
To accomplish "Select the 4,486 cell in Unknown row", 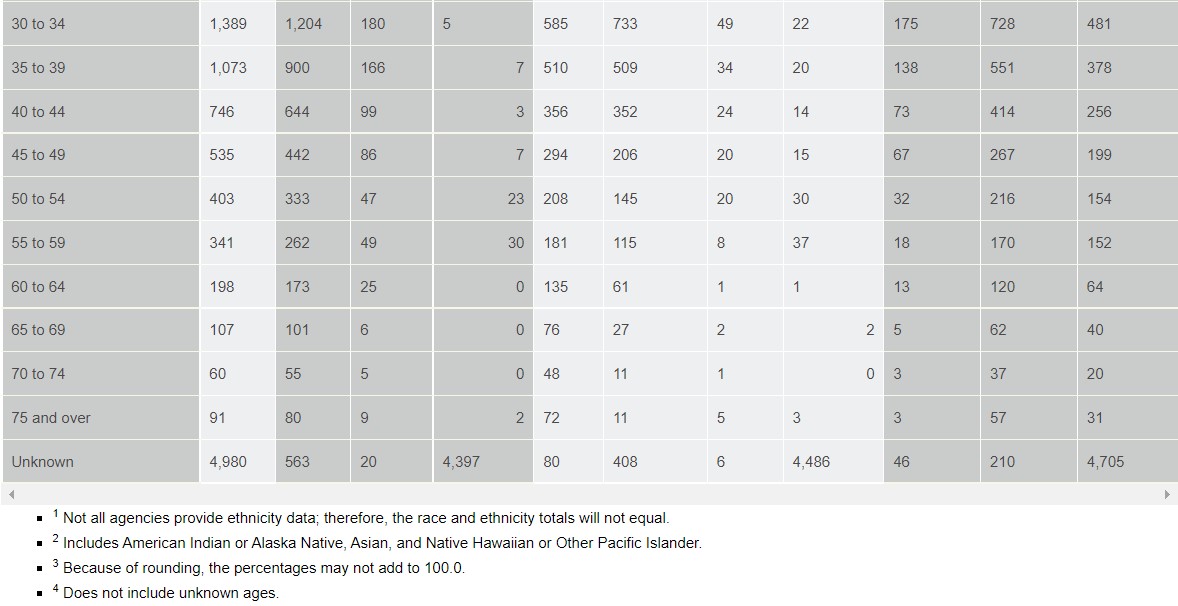I will click(833, 461).
